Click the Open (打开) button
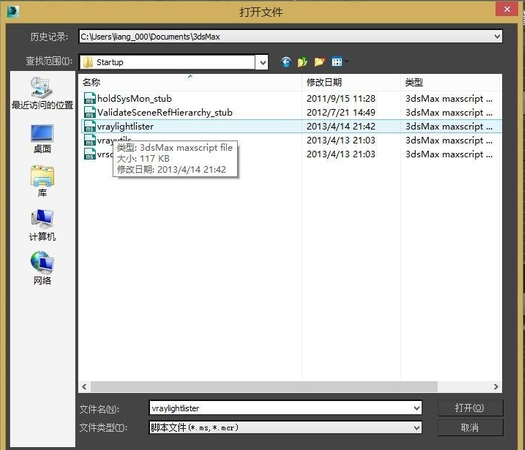 [470, 408]
